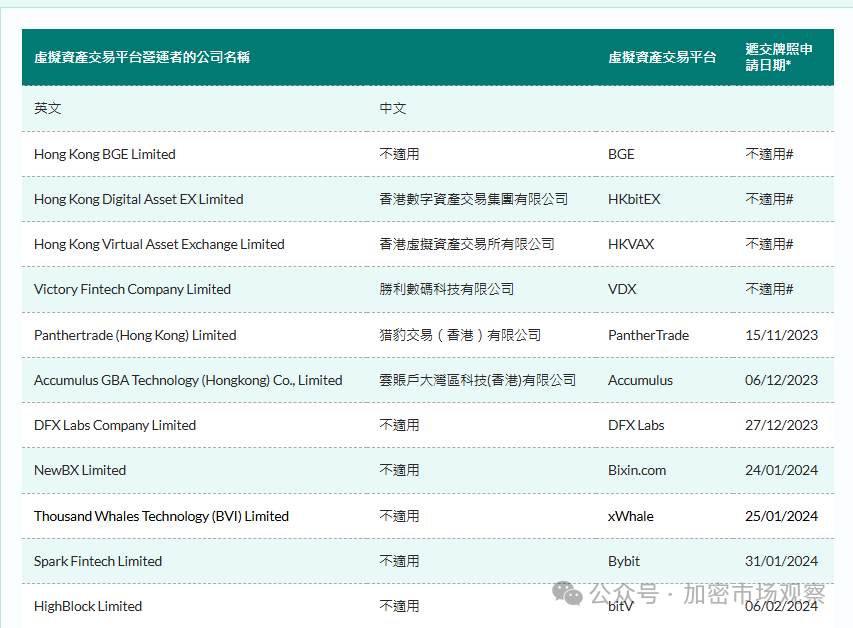Click the 虛擬資產交易平台 column header
The height and width of the screenshot is (628, 853).
pos(662,57)
